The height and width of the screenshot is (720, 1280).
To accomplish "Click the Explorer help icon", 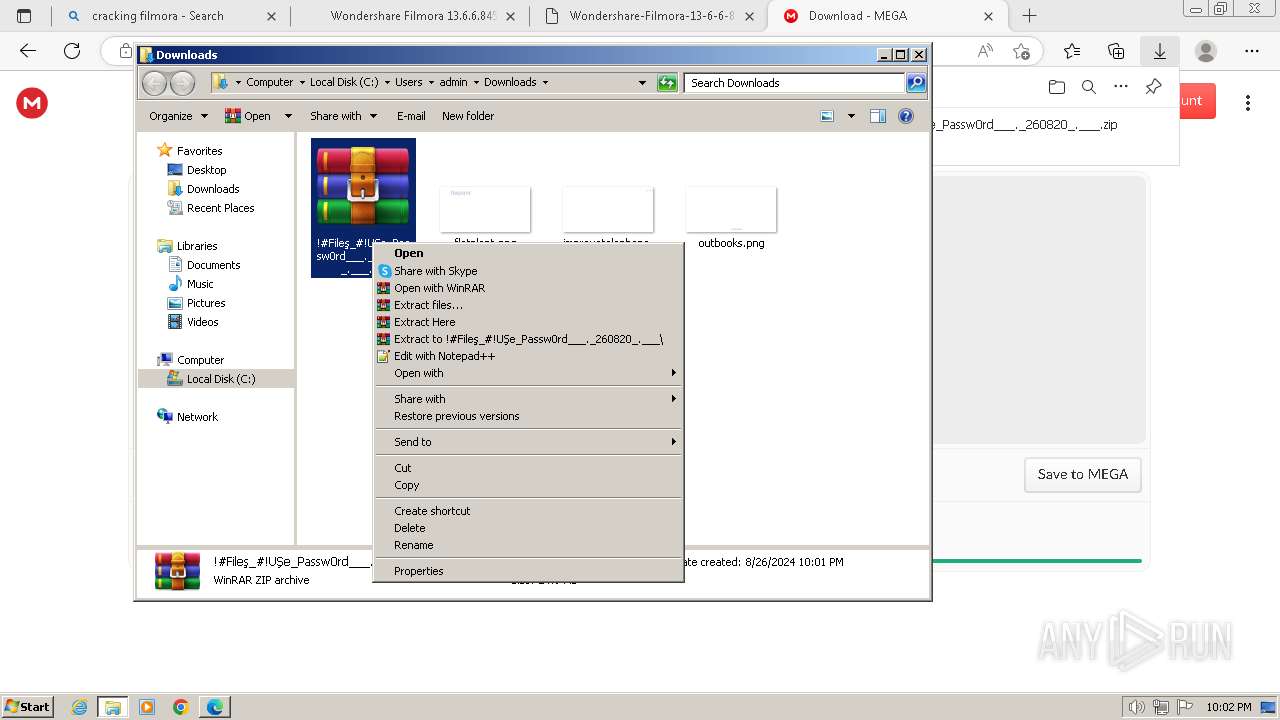I will (906, 116).
